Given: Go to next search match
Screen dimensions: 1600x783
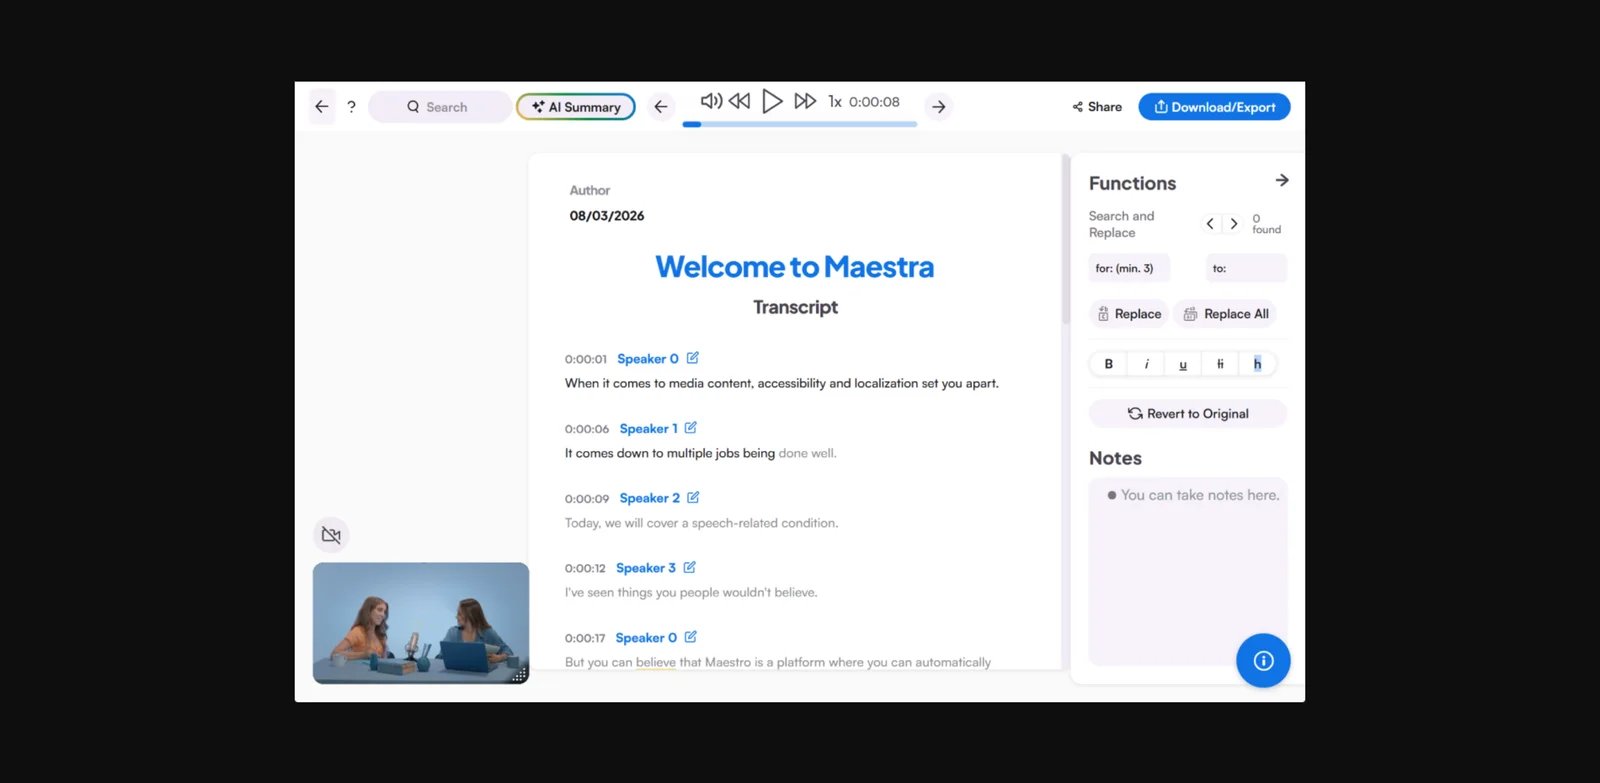Looking at the screenshot, I should [x=1234, y=223].
